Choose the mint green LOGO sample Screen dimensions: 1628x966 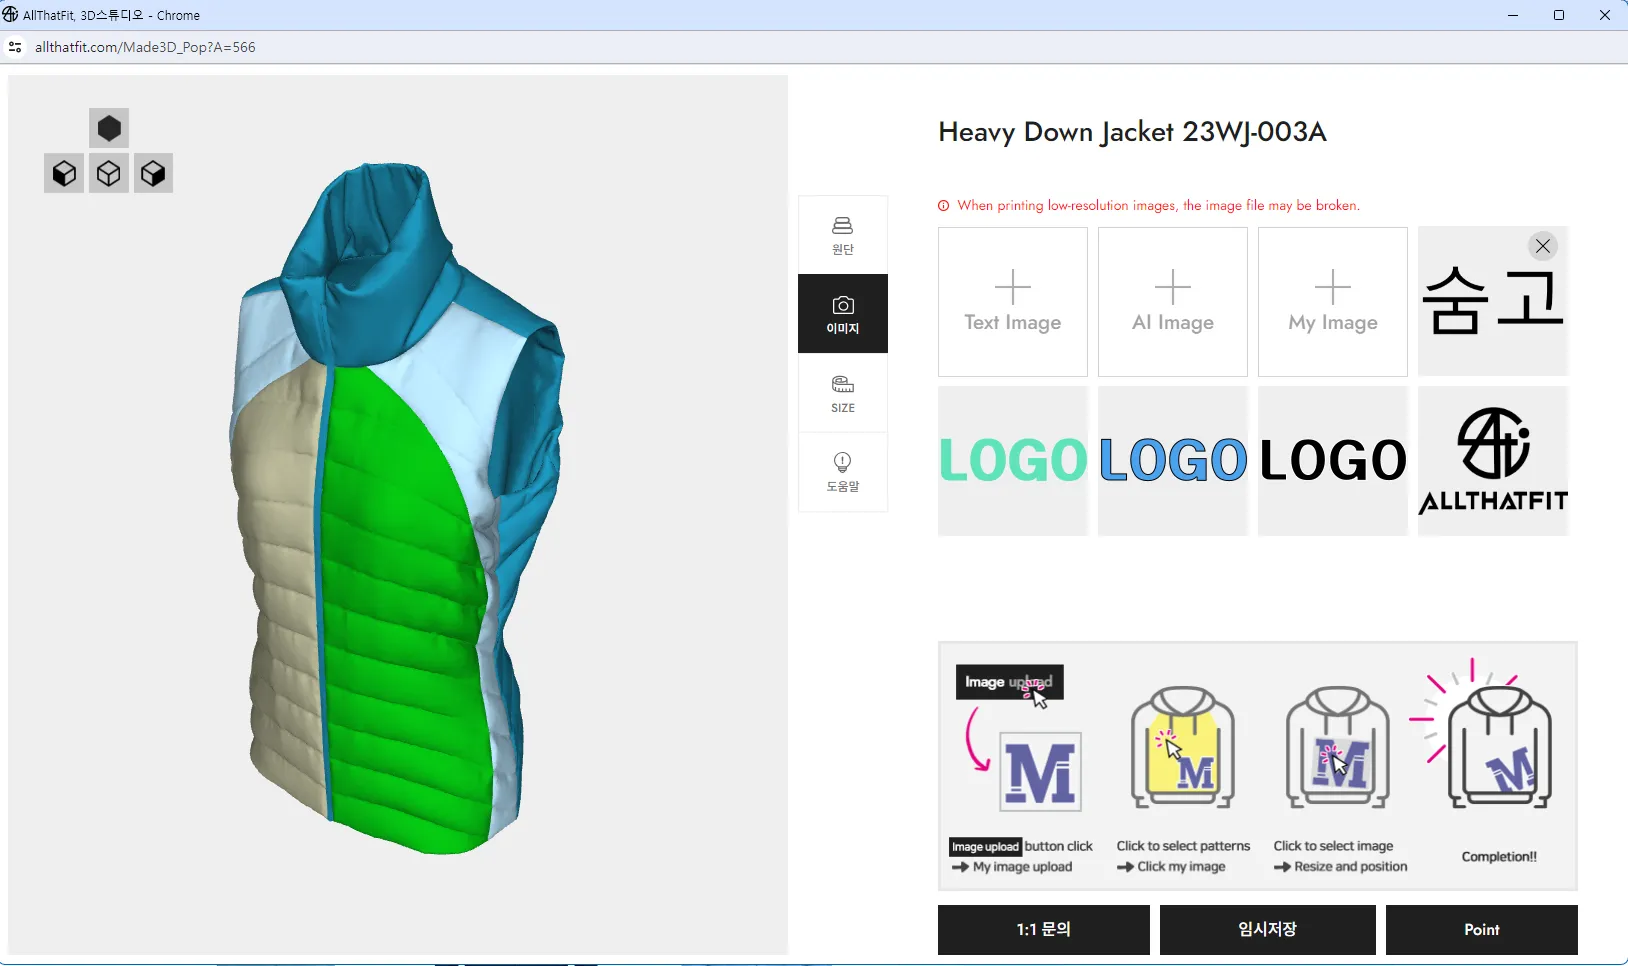pos(1012,461)
